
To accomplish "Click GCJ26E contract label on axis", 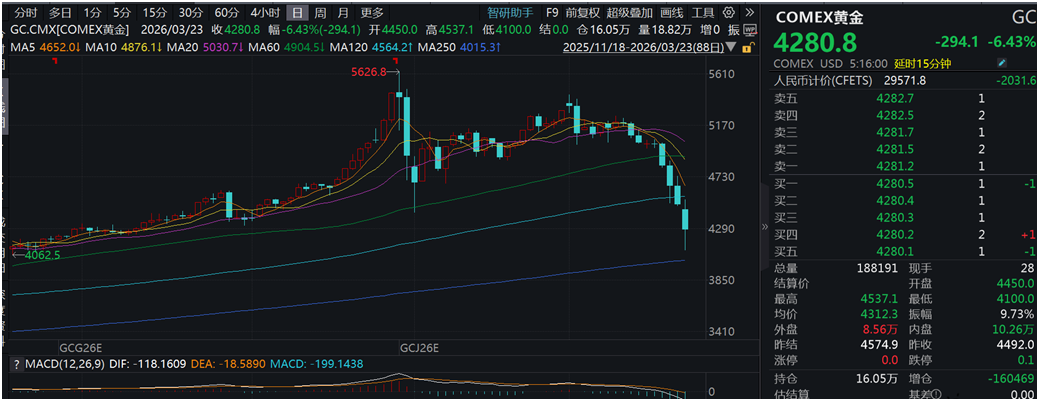I will (420, 347).
